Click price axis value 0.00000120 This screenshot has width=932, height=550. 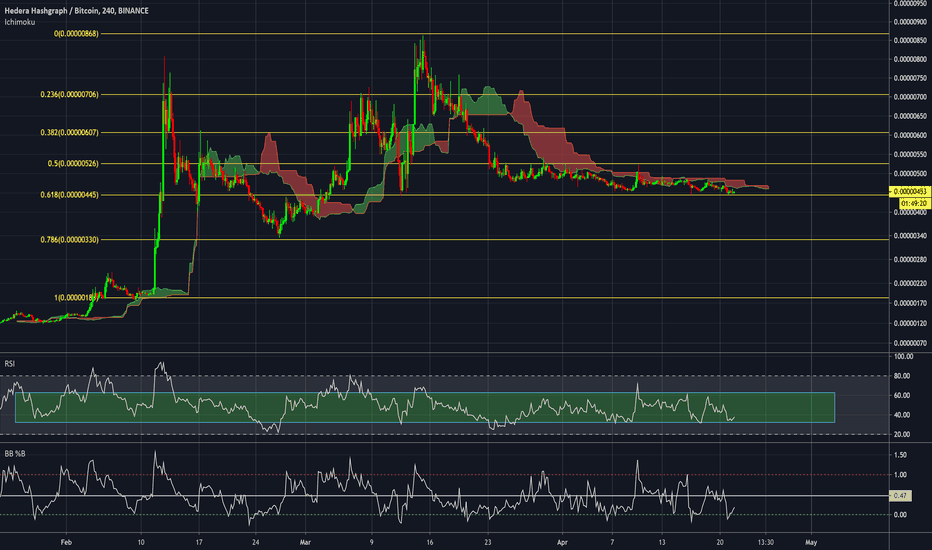909,323
